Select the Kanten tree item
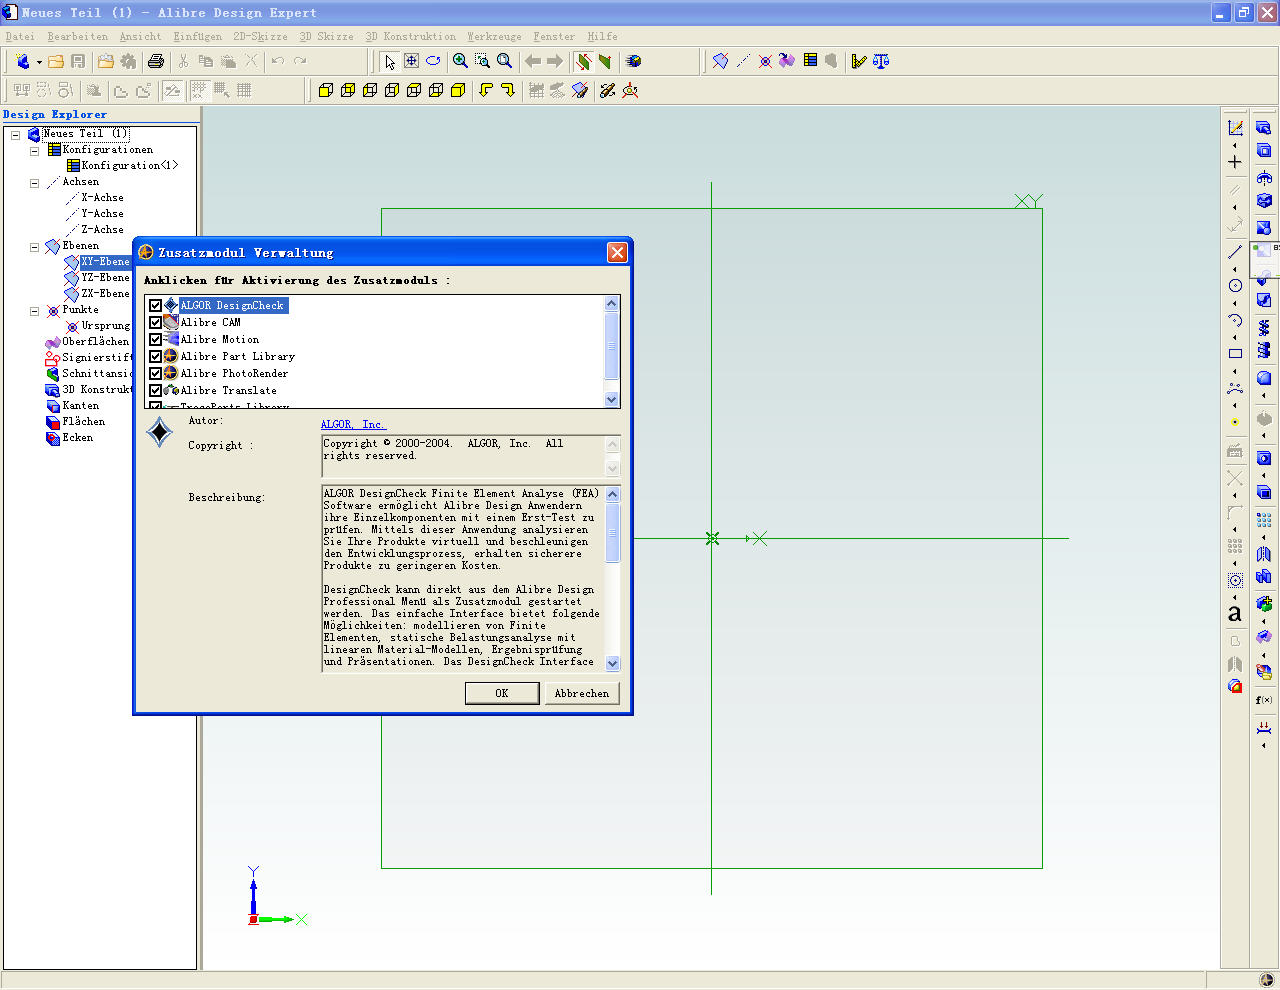Screen dimensions: 1280x990 [x=80, y=406]
